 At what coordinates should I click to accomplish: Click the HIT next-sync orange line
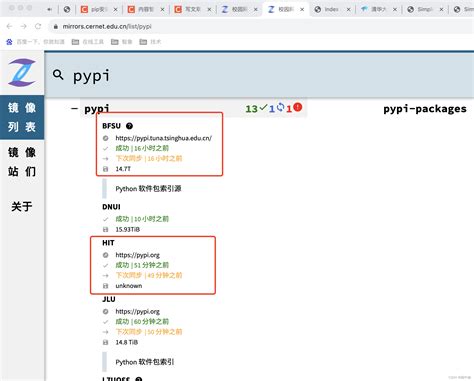tap(149, 275)
